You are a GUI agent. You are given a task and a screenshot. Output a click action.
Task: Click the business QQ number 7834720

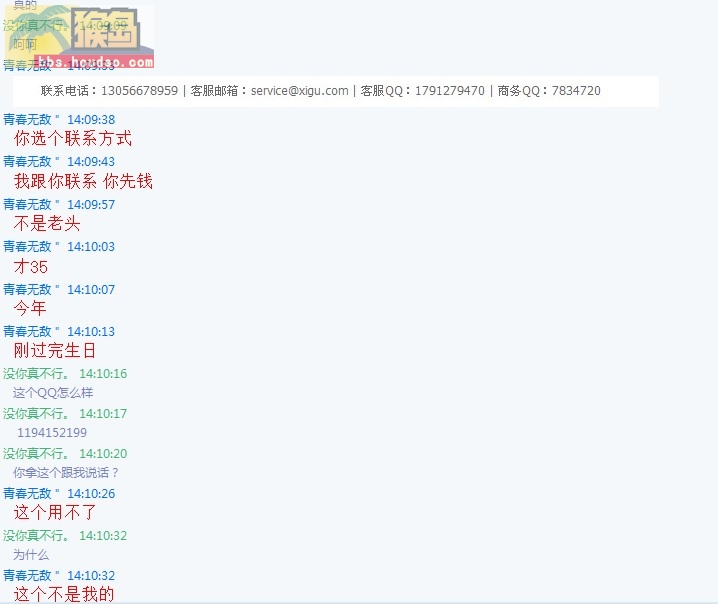pos(576,91)
